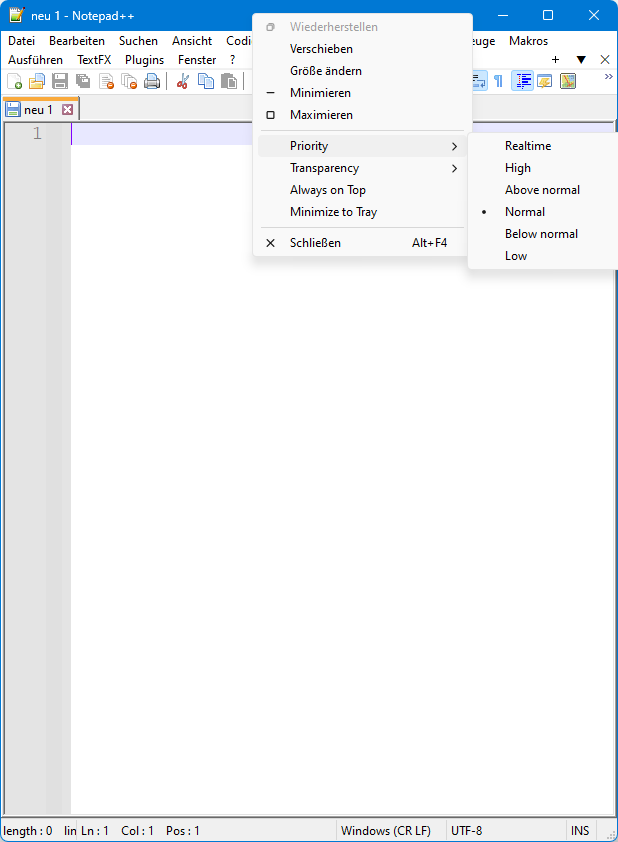Select the neu 1 document tab
This screenshot has width=618, height=842.
point(39,110)
